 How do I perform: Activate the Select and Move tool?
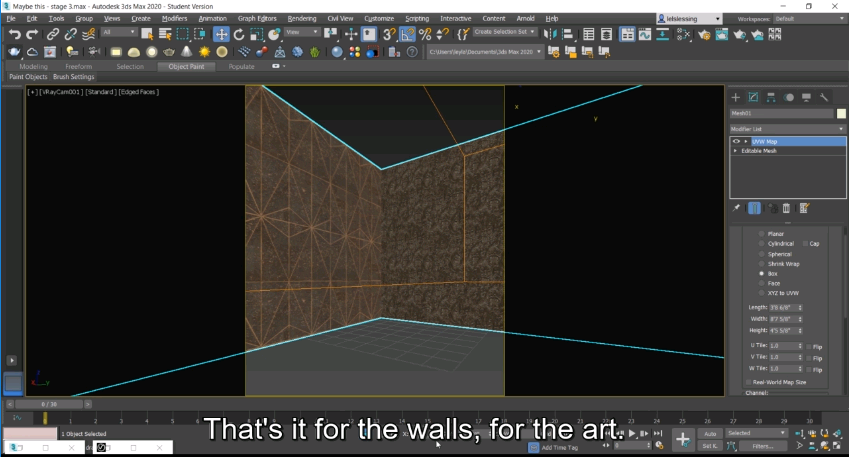click(x=221, y=35)
